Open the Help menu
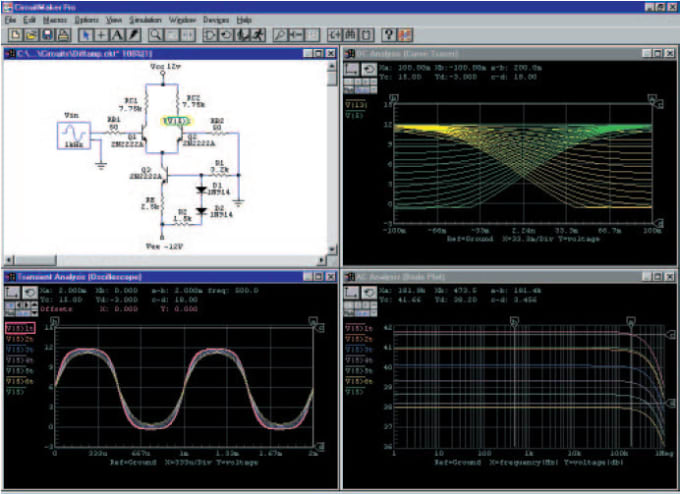Viewport: 680px width, 494px height. (244, 20)
